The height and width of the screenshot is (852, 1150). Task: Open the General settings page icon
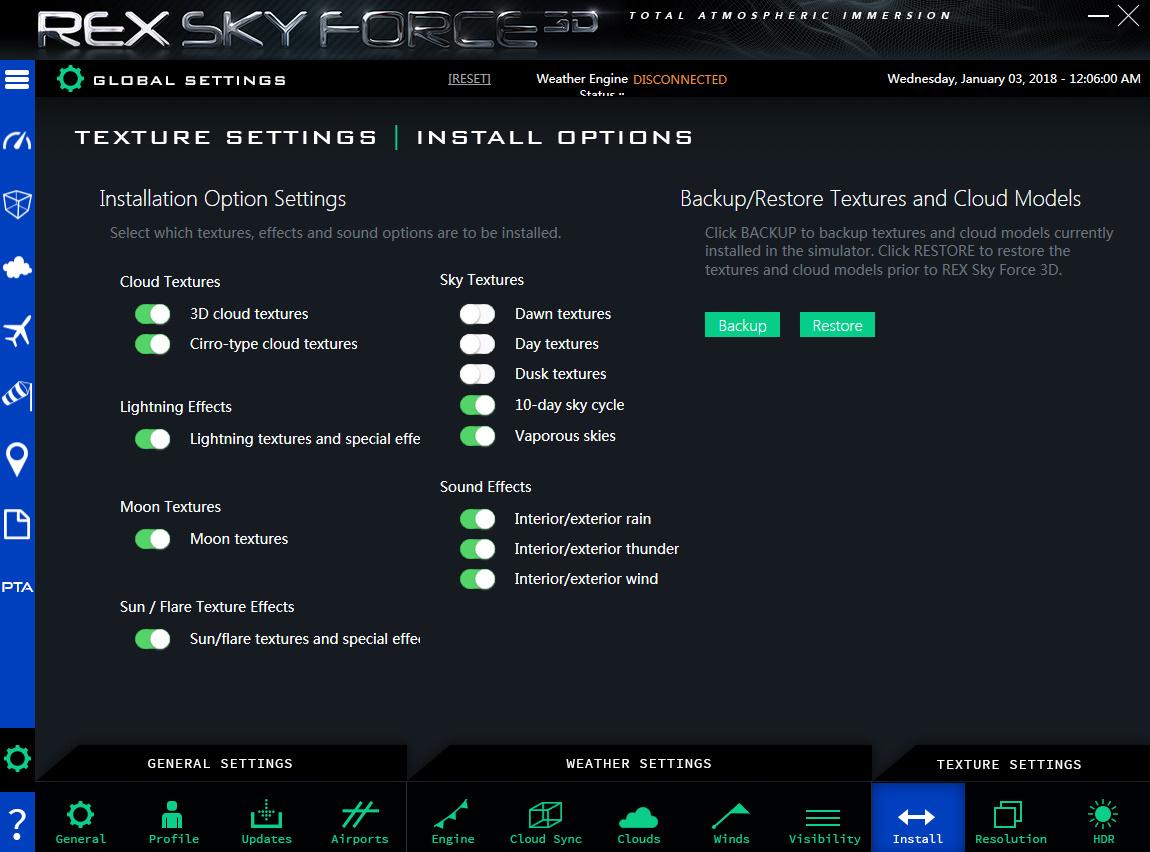tap(81, 822)
